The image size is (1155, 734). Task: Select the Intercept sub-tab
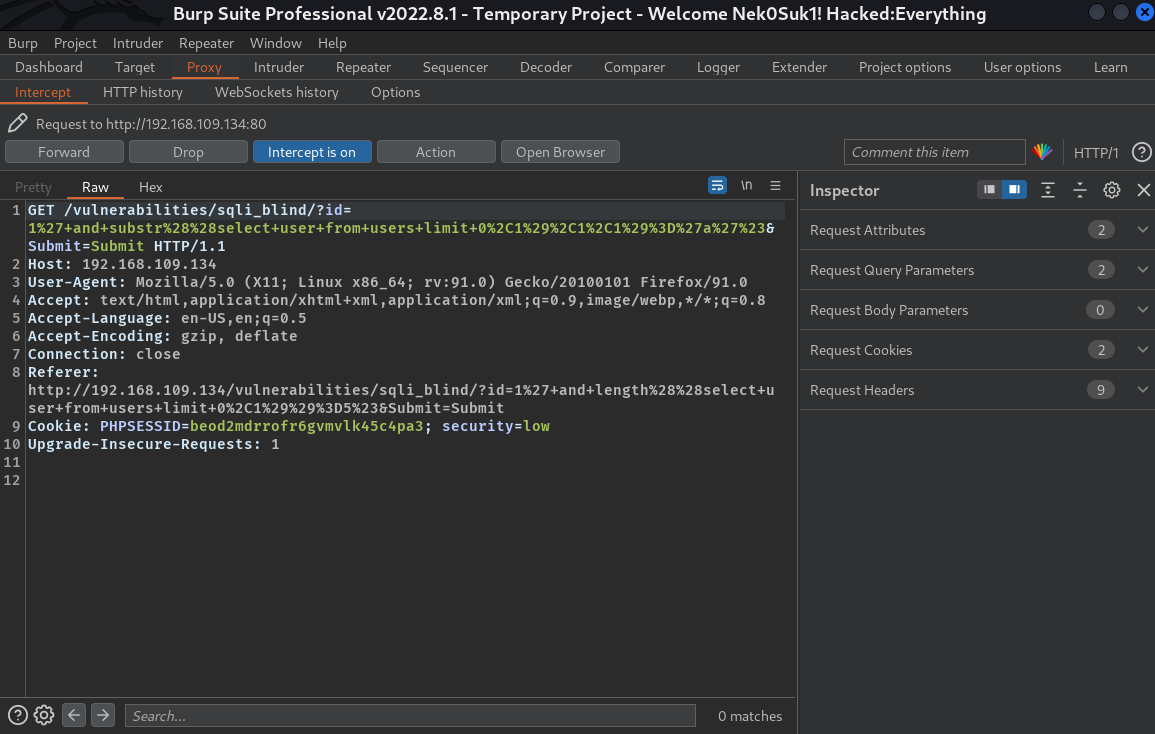pyautogui.click(x=43, y=92)
